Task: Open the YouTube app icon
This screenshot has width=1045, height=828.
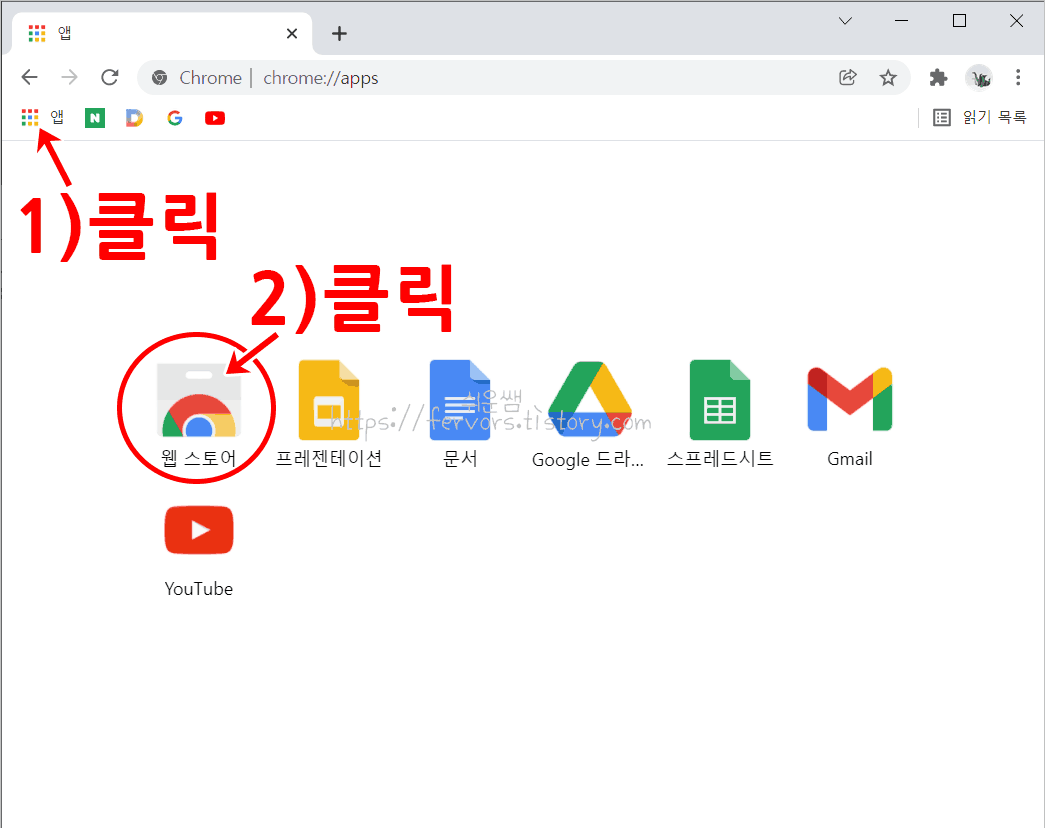Action: (199, 530)
